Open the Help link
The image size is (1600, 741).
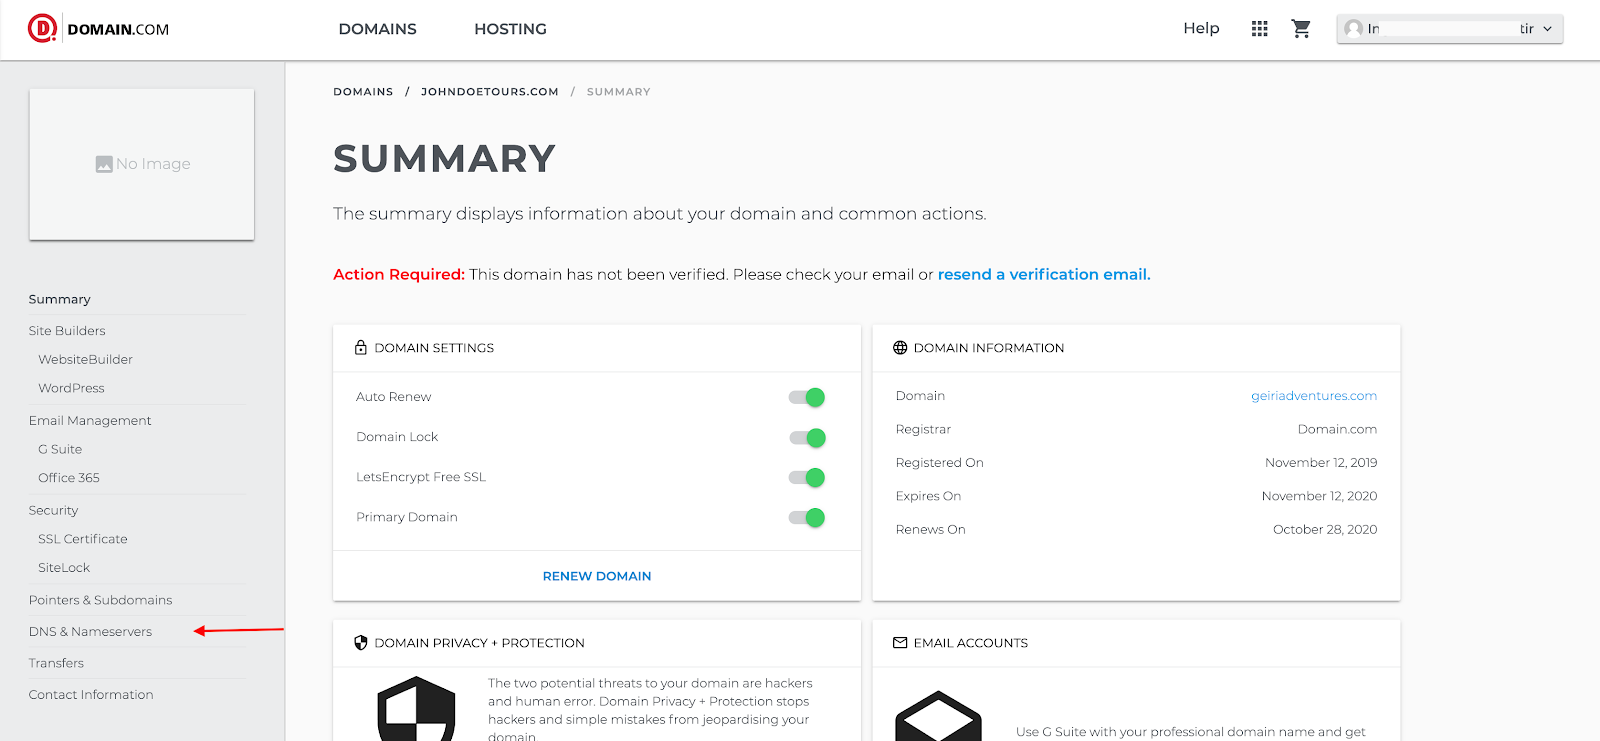[1201, 28]
